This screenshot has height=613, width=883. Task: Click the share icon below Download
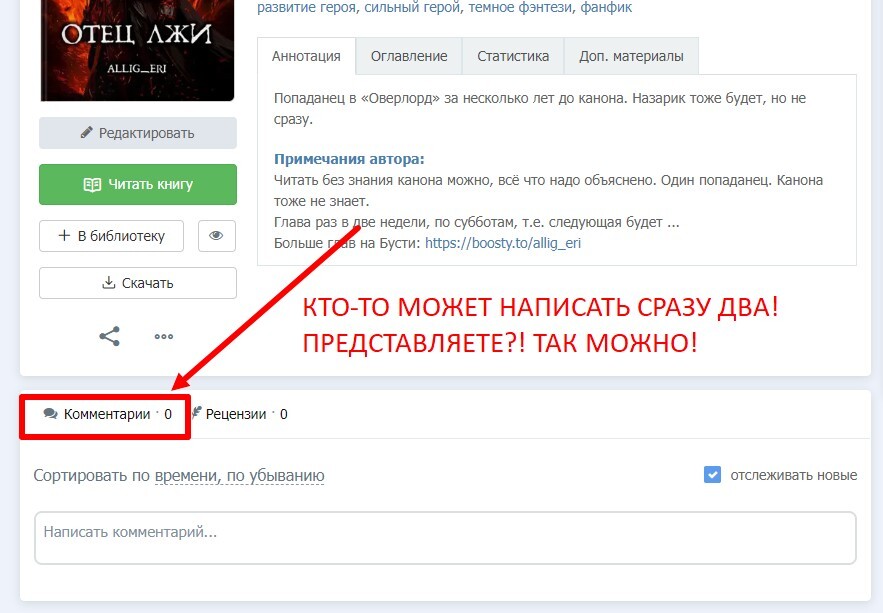pyautogui.click(x=110, y=336)
